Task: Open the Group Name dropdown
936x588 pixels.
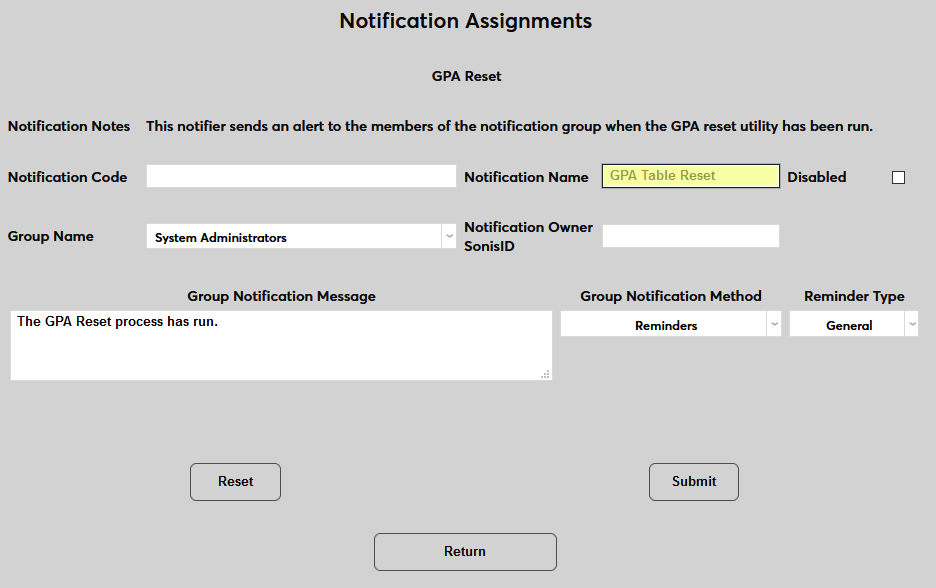Action: point(300,236)
